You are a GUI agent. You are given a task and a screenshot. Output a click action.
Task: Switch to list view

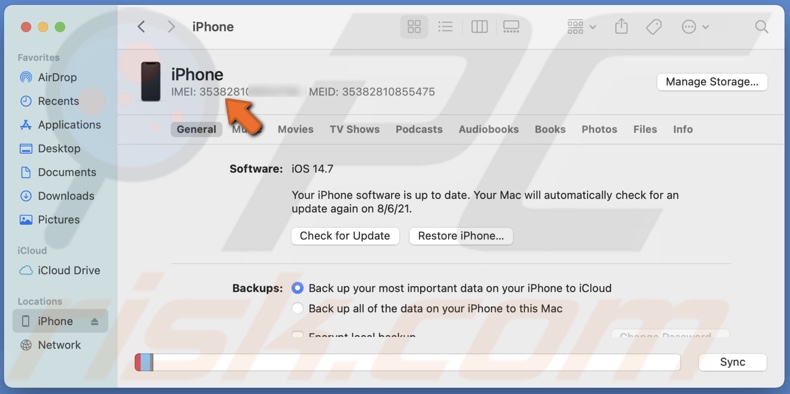click(x=445, y=27)
